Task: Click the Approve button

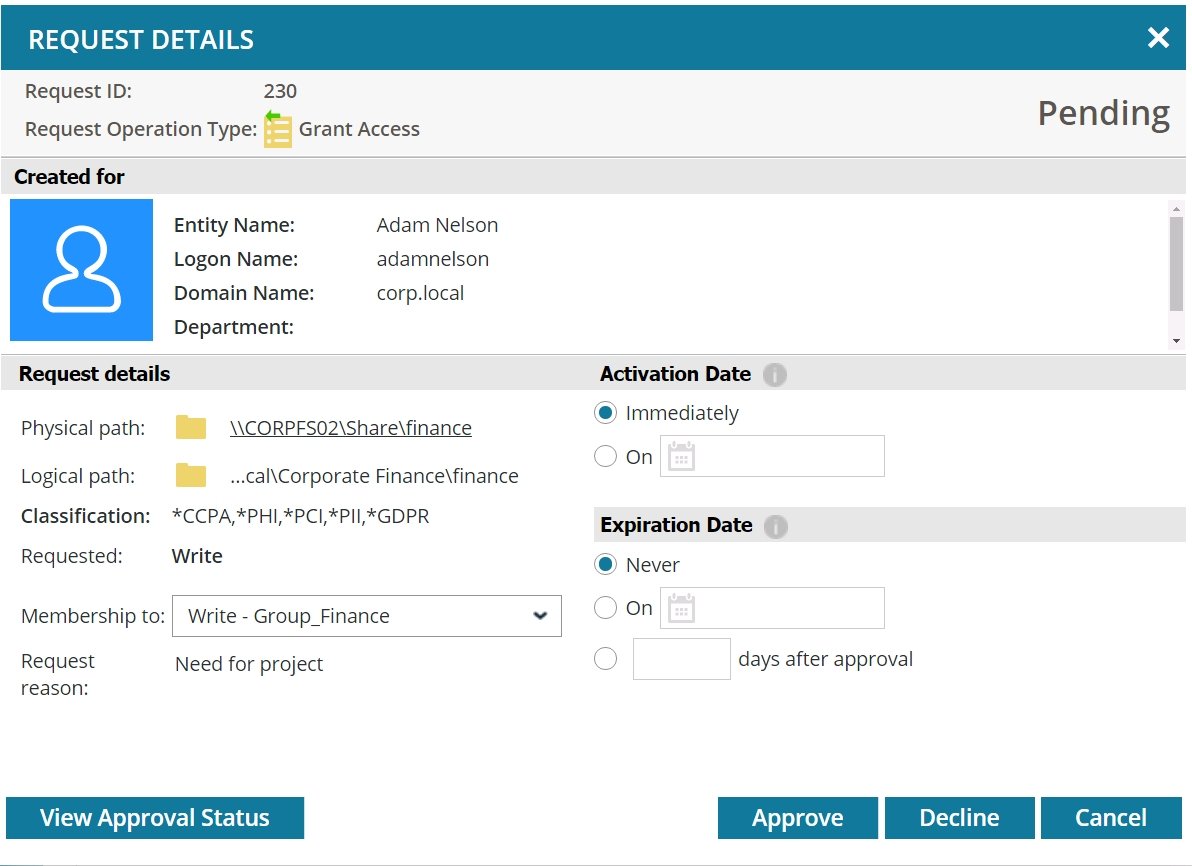Action: click(797, 817)
